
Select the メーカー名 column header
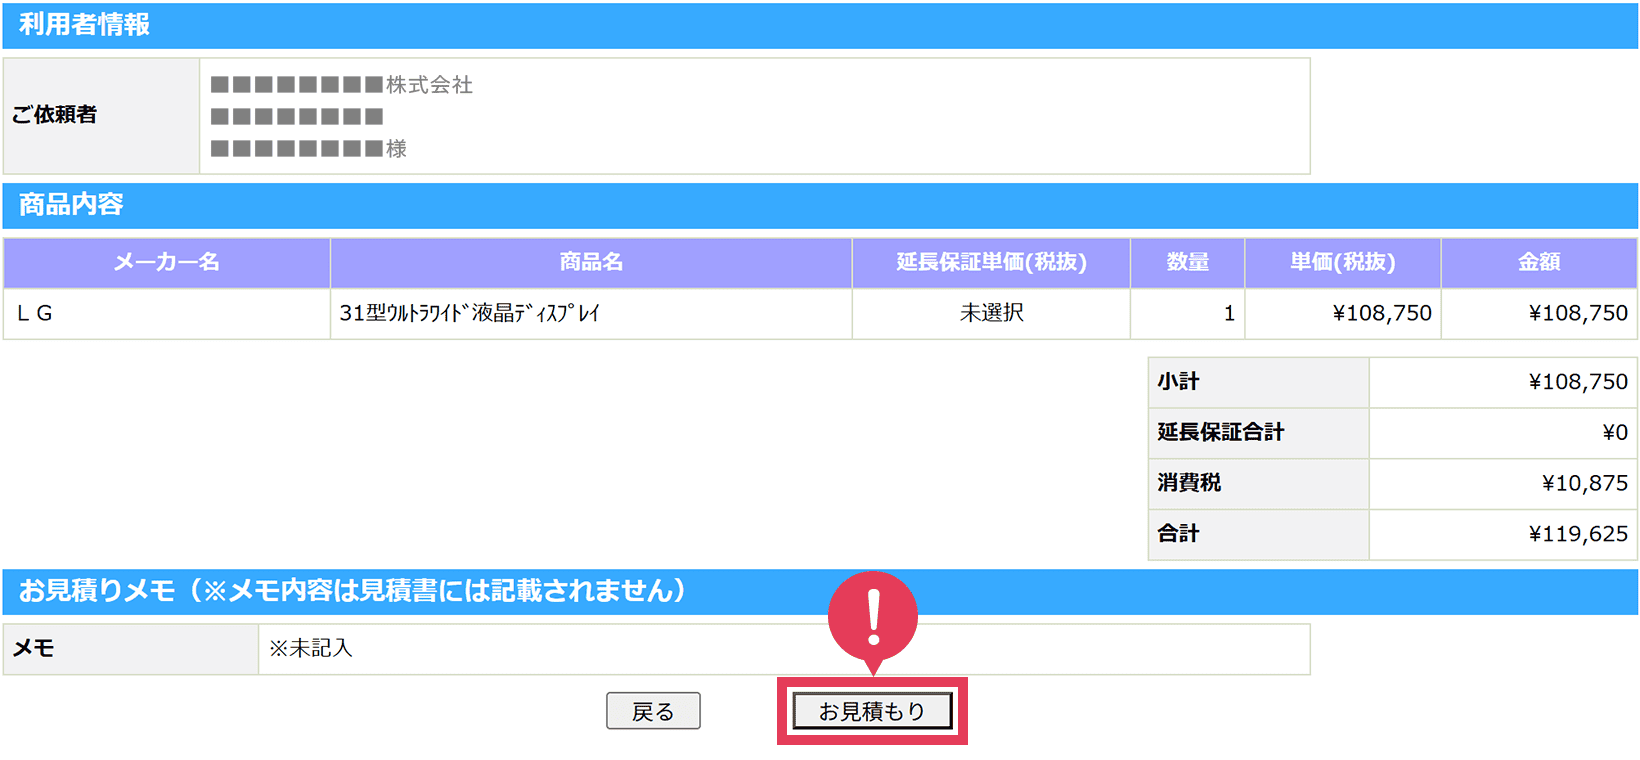[x=166, y=262]
